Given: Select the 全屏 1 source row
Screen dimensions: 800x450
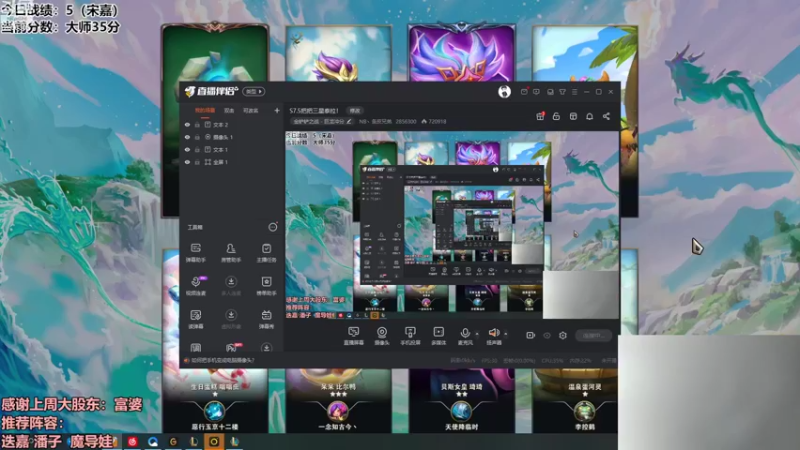Looking at the screenshot, I should pyautogui.click(x=232, y=162).
